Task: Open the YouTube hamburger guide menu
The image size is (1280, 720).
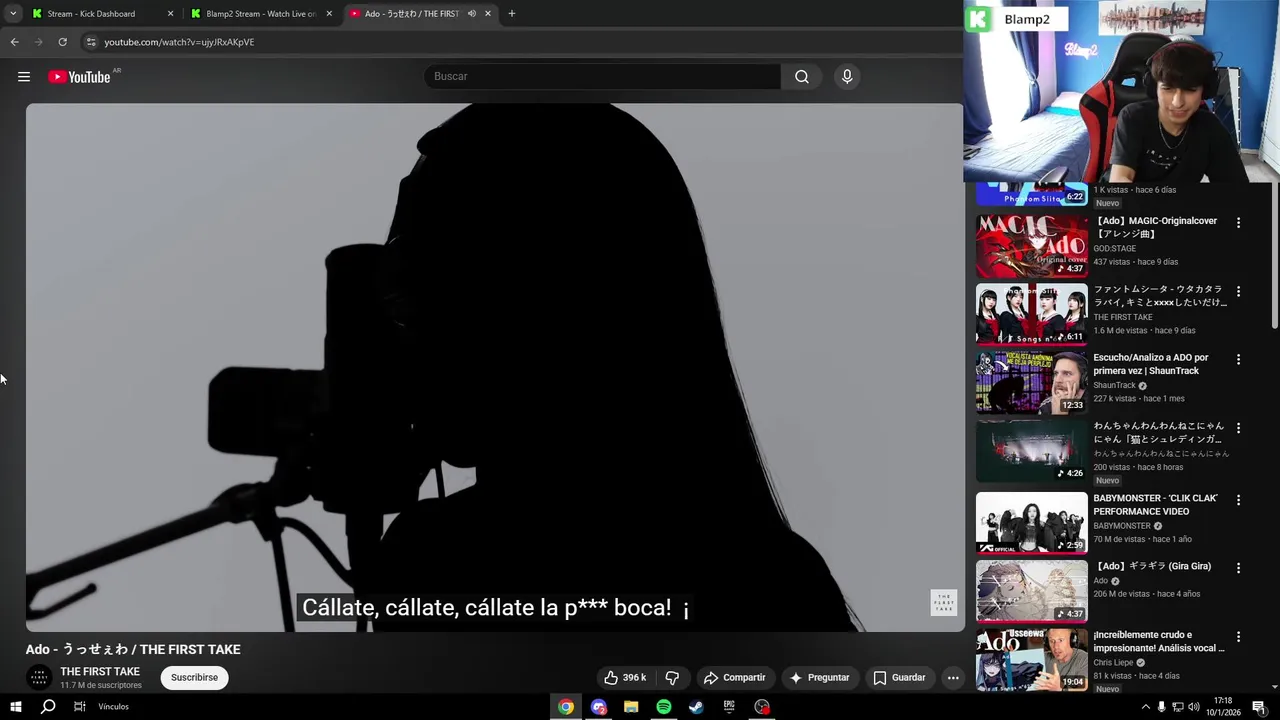Action: click(x=24, y=77)
